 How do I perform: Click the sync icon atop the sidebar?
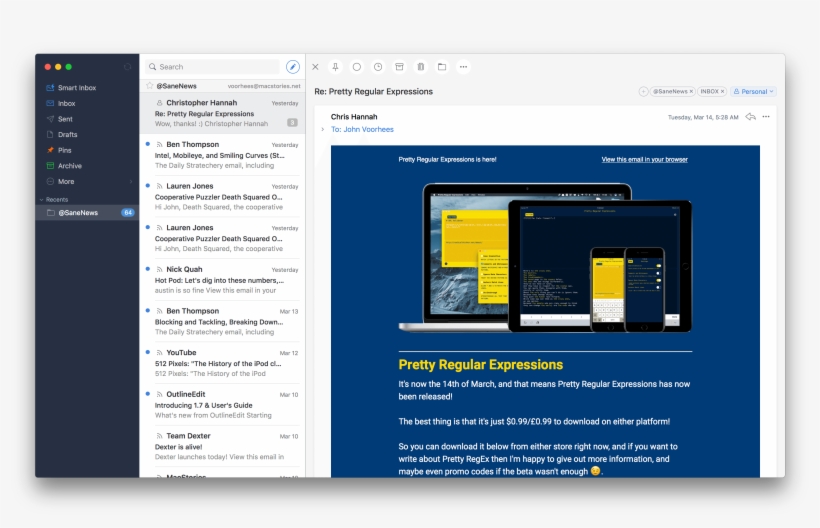127,67
